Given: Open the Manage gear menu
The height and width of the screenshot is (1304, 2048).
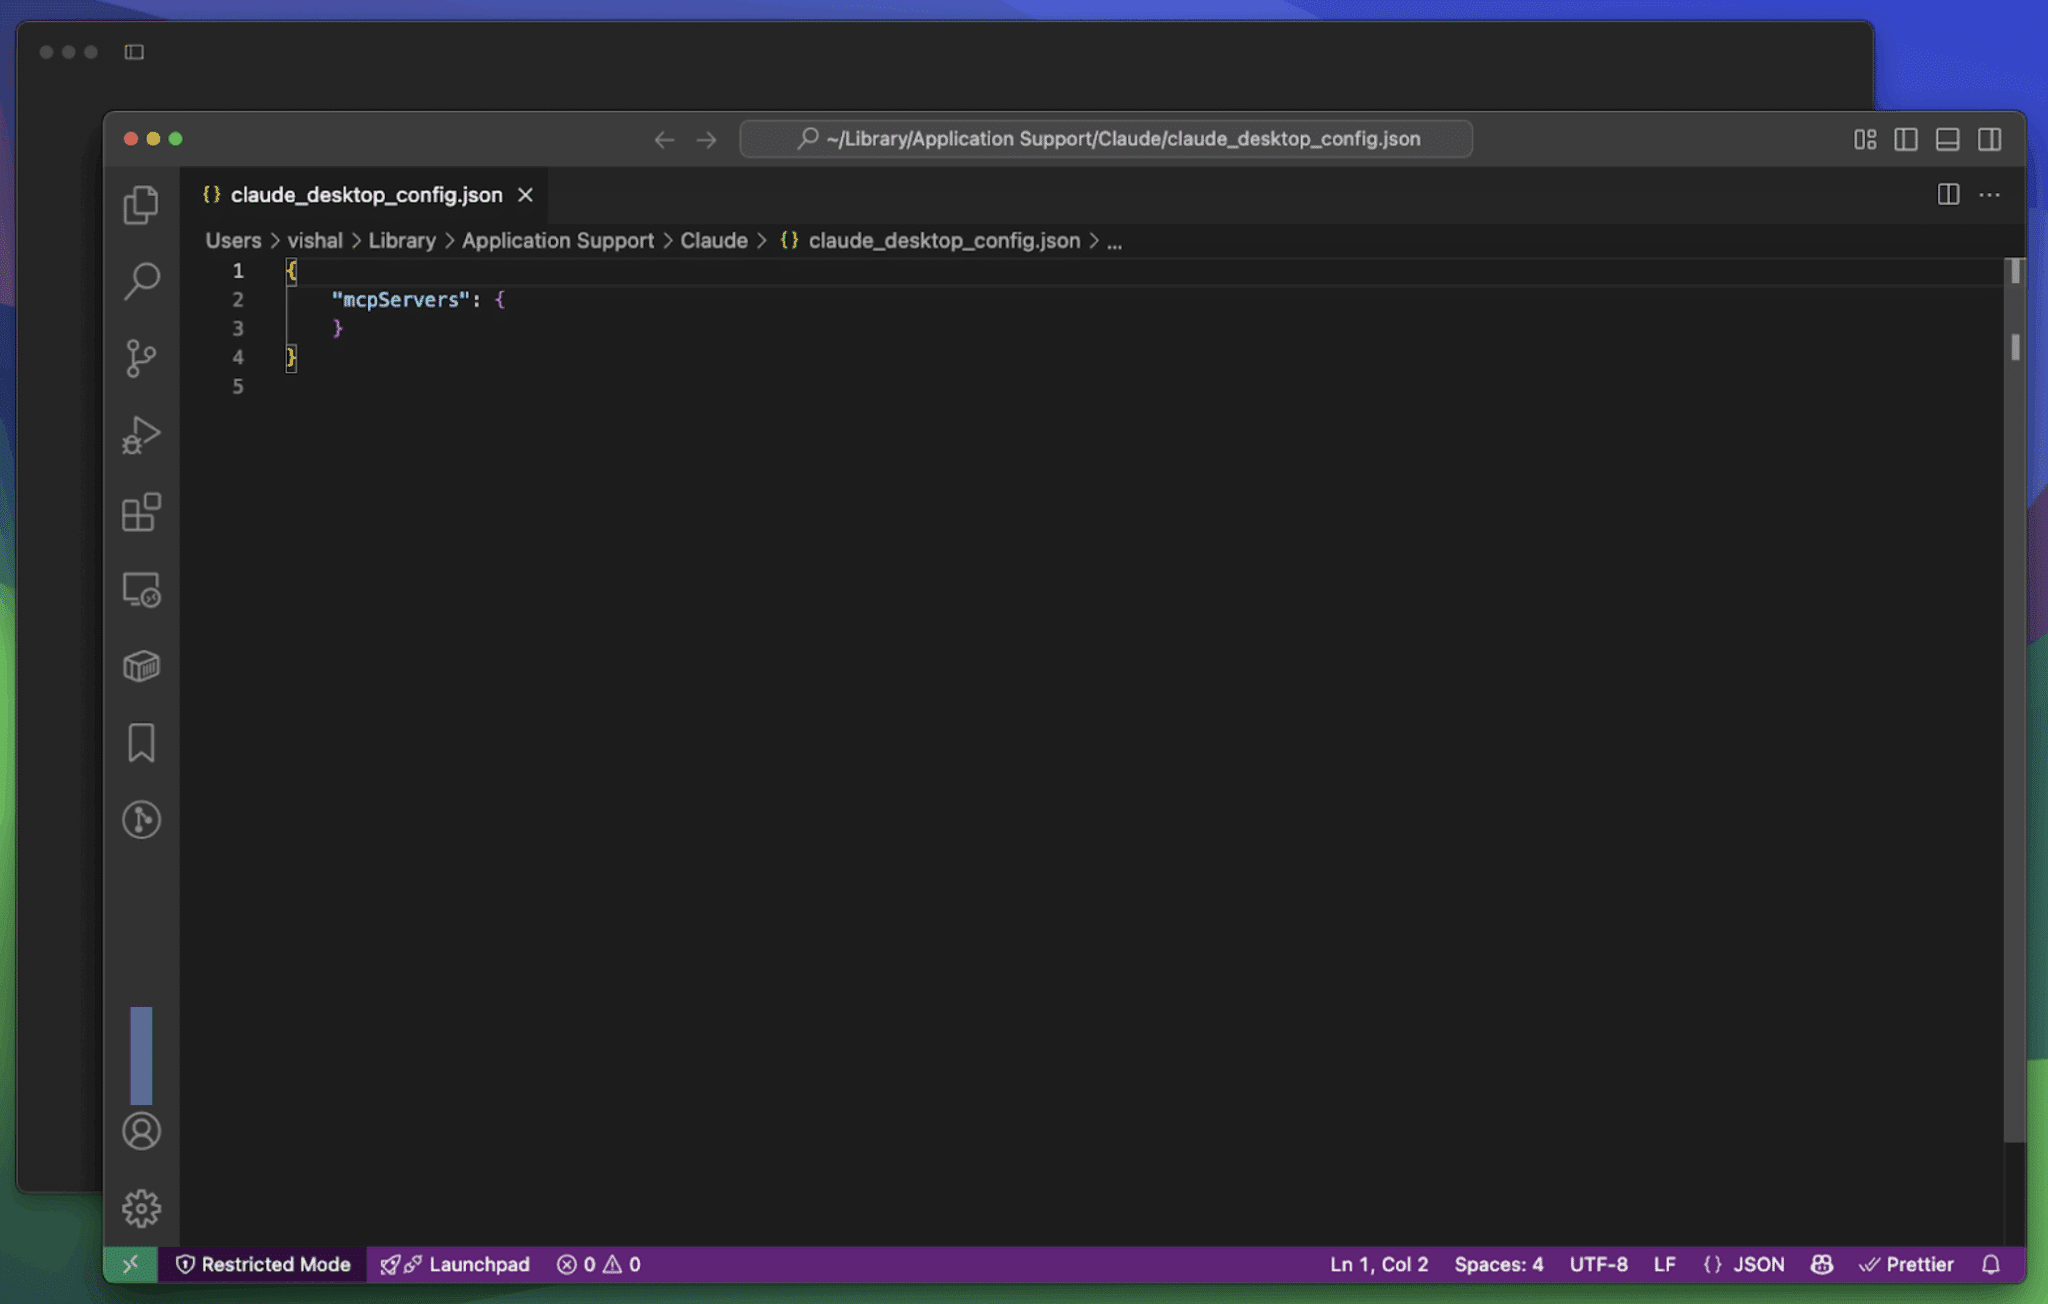Looking at the screenshot, I should pos(141,1208).
